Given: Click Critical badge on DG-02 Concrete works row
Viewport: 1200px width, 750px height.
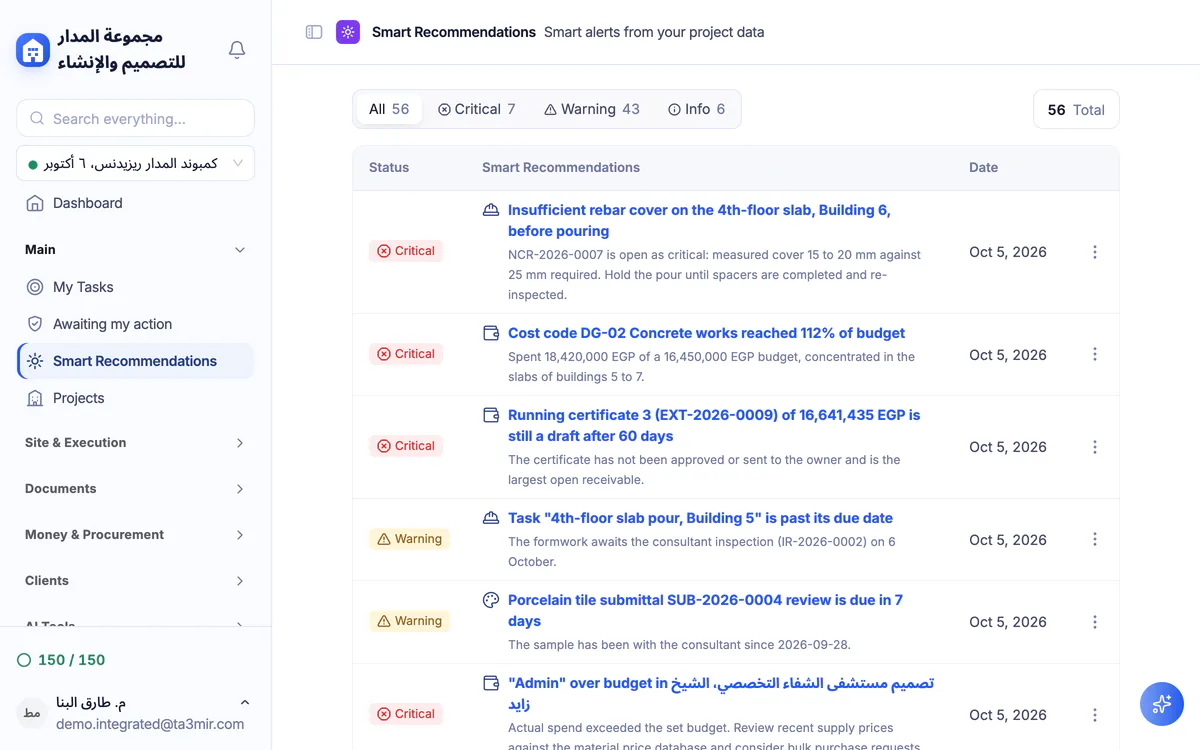Looking at the screenshot, I should [406, 354].
